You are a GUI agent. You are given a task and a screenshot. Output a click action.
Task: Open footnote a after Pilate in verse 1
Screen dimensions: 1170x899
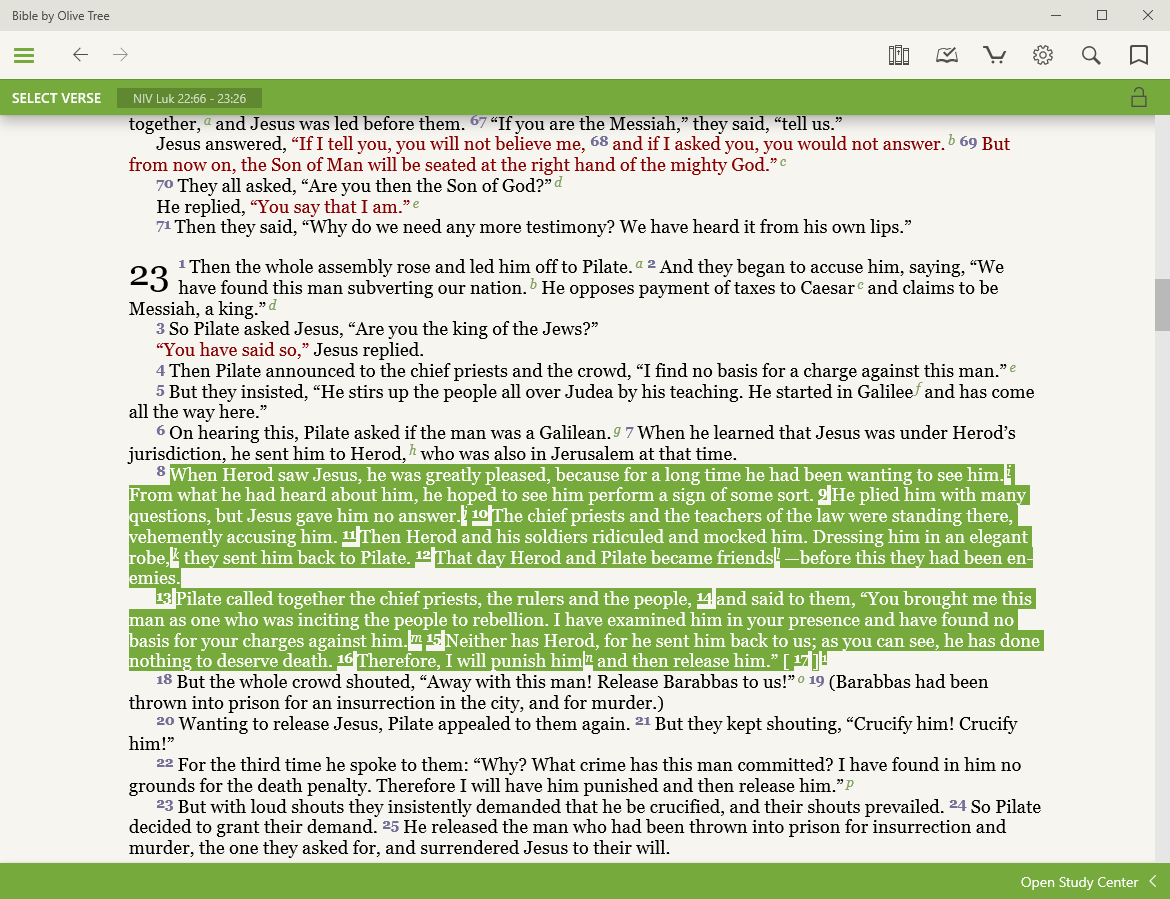coord(639,265)
